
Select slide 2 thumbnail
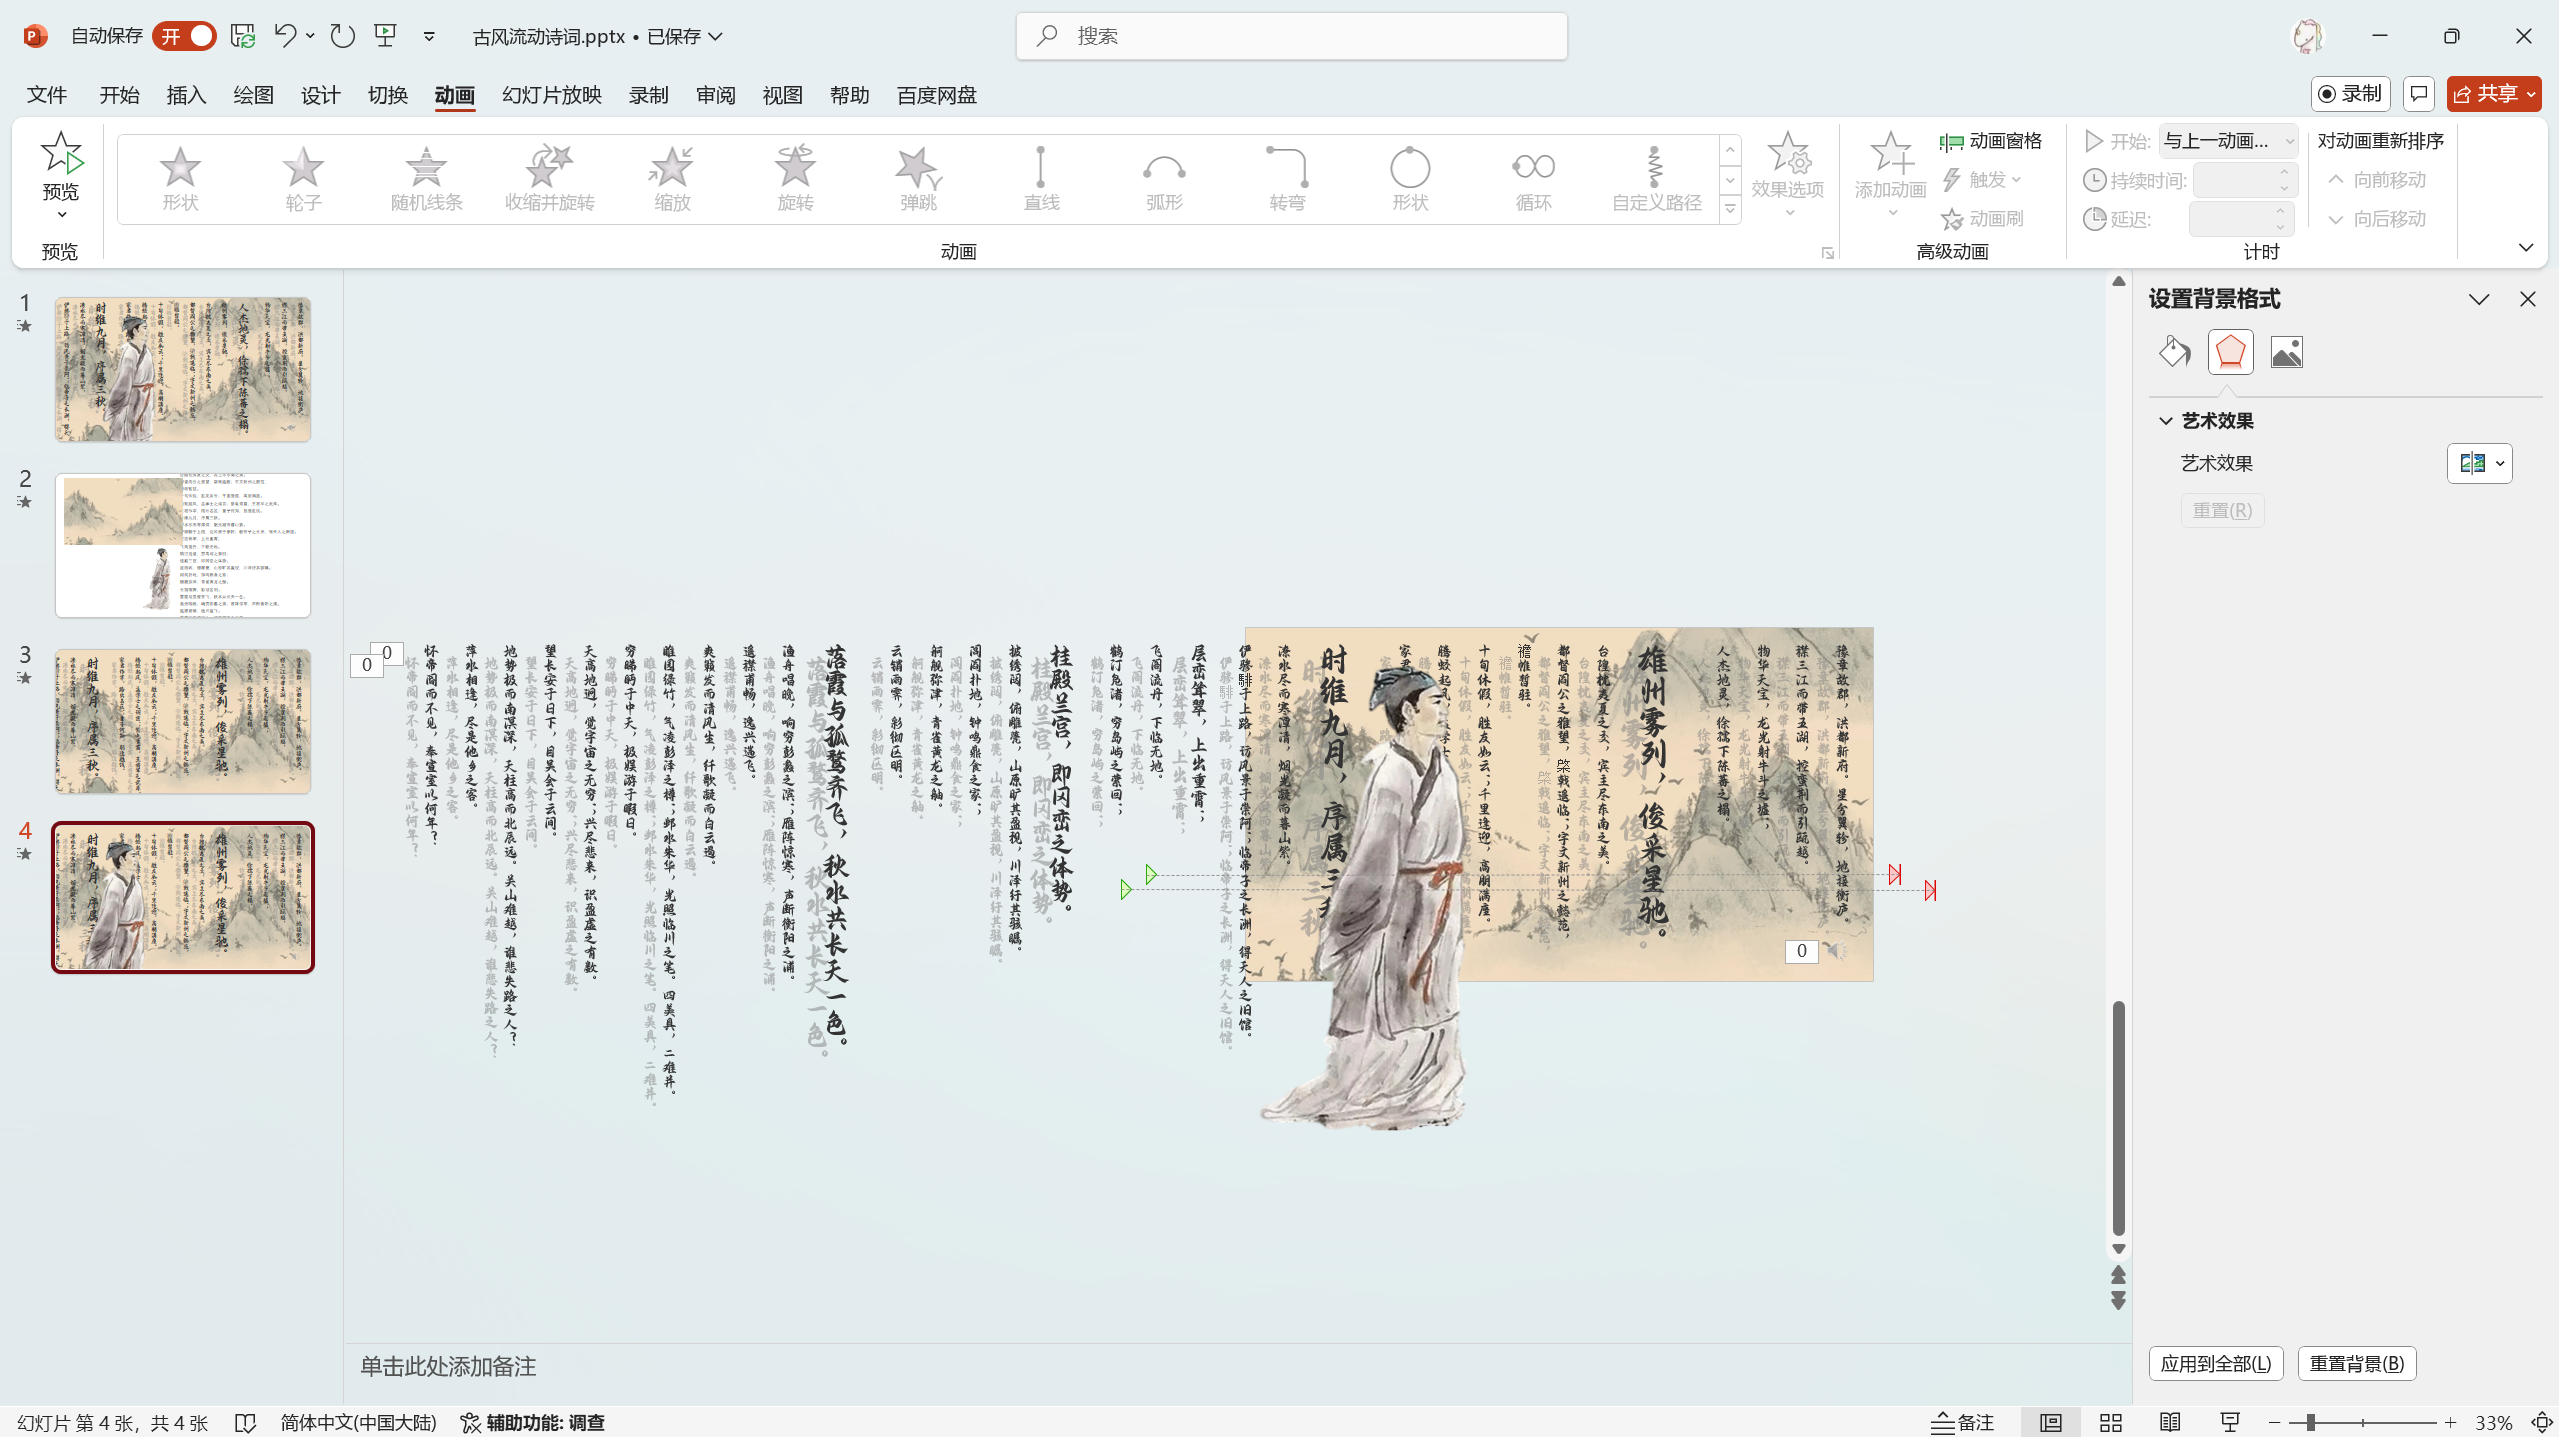tap(183, 545)
